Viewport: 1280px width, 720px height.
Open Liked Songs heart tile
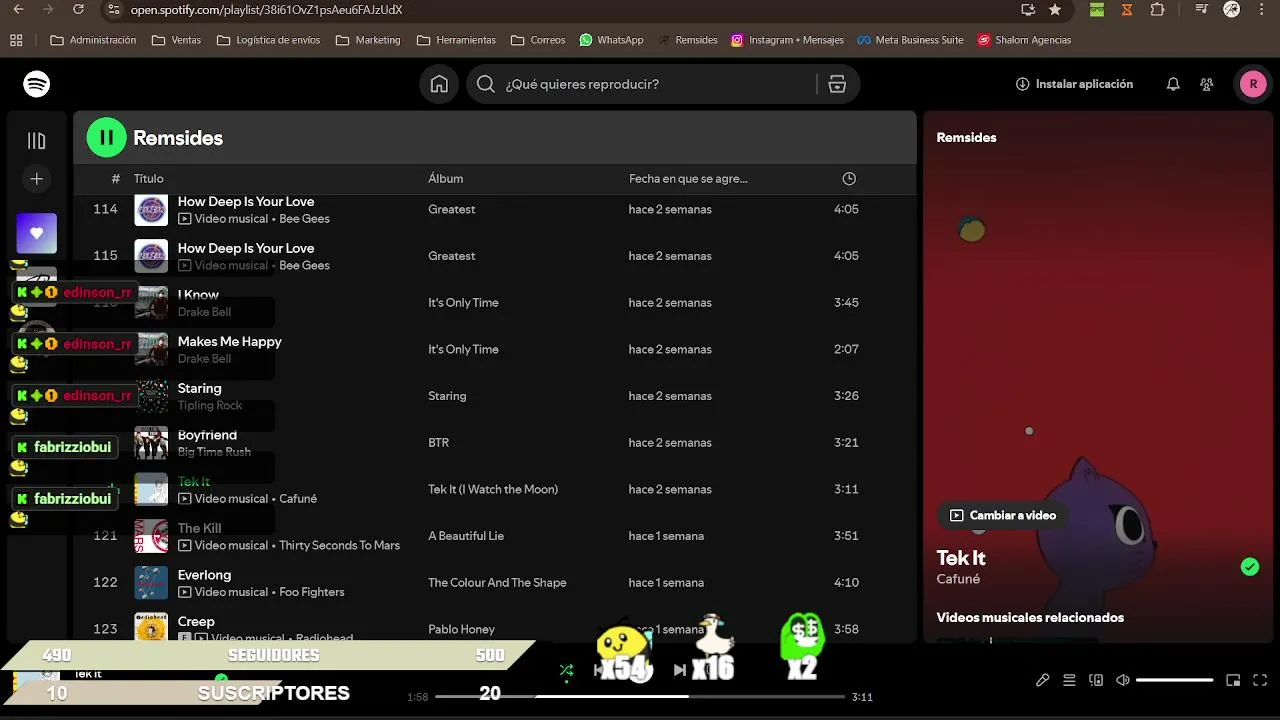(37, 233)
